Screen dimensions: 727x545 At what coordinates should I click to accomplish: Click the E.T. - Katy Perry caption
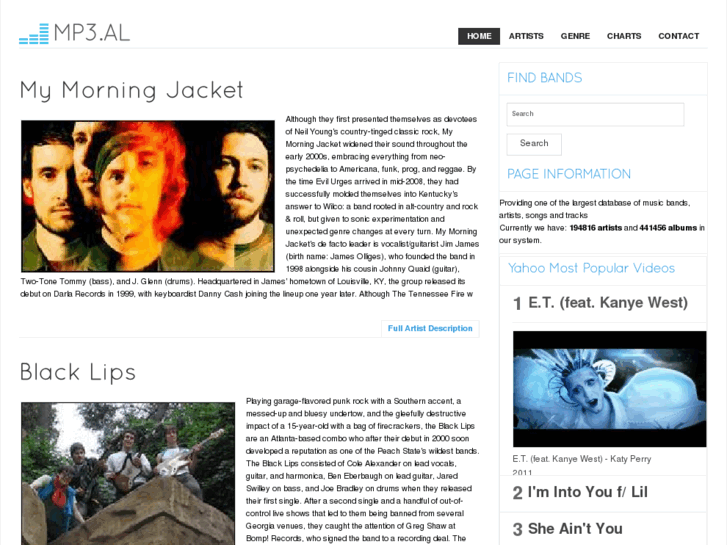pos(581,459)
